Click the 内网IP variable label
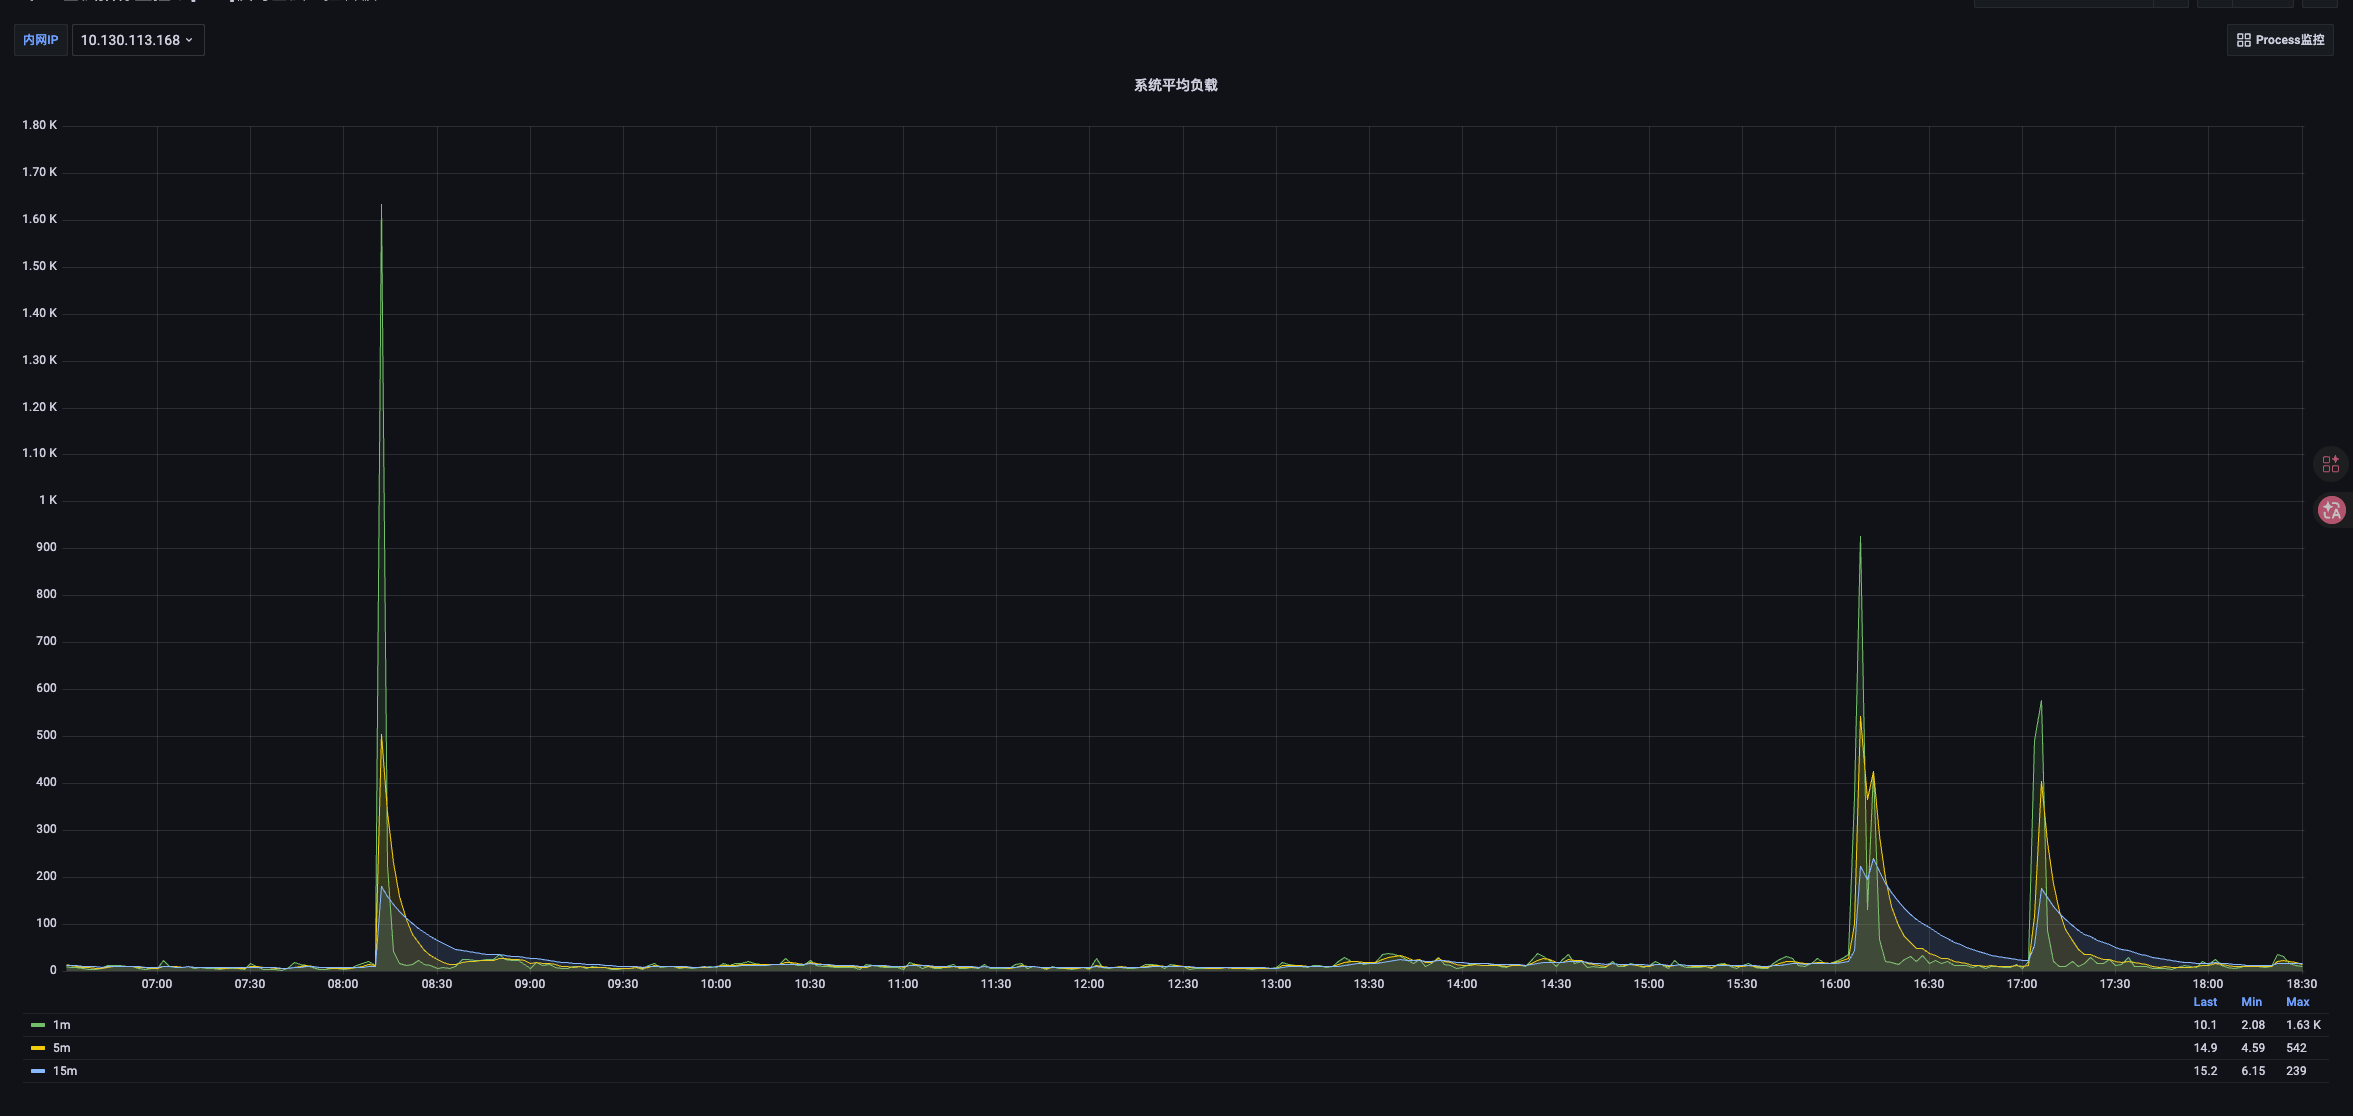 (x=40, y=40)
